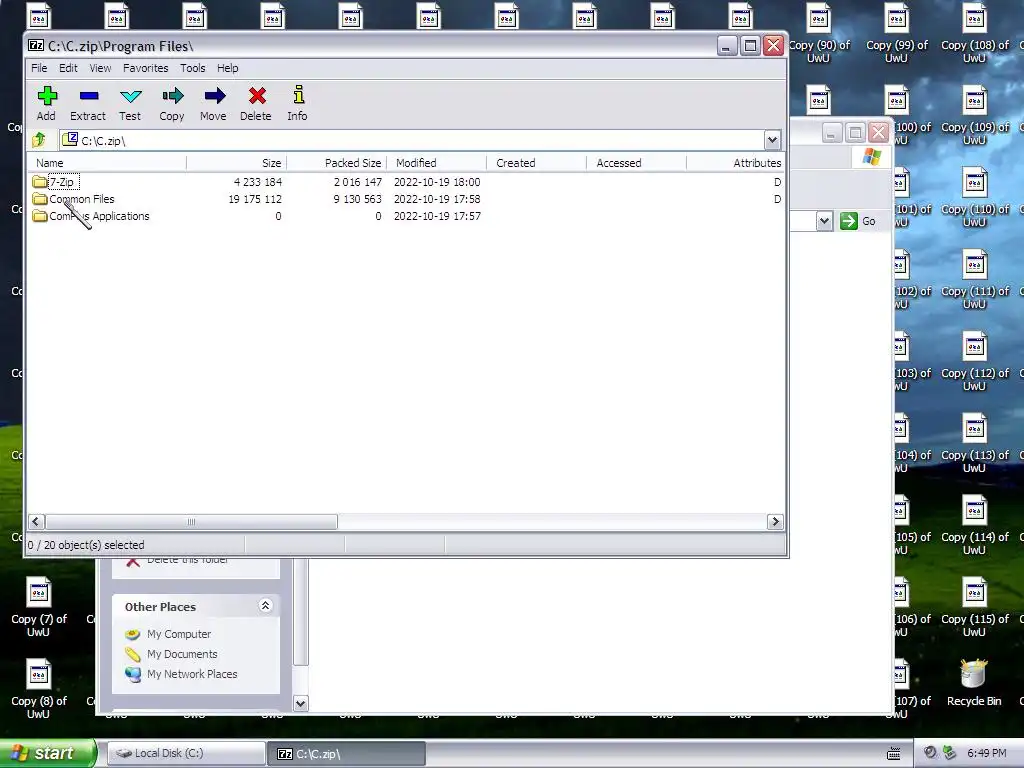The image size is (1024, 768).
Task: Sort by Modified column header
Action: coord(436,163)
